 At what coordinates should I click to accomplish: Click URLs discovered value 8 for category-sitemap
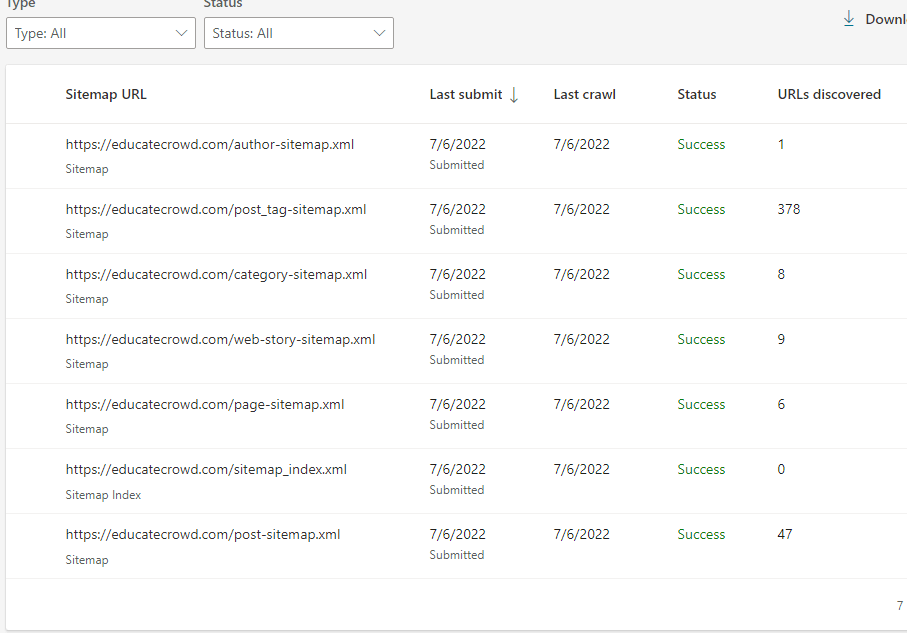(781, 274)
